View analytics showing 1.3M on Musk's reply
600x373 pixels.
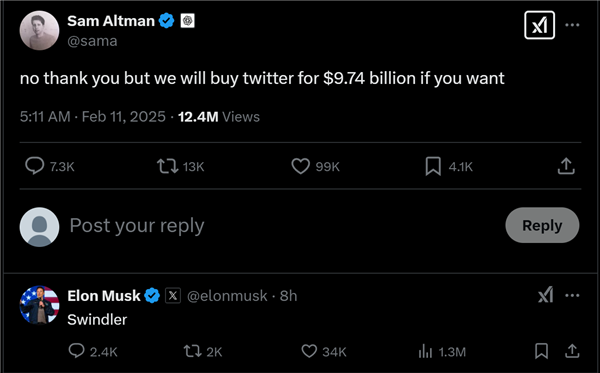click(x=425, y=351)
